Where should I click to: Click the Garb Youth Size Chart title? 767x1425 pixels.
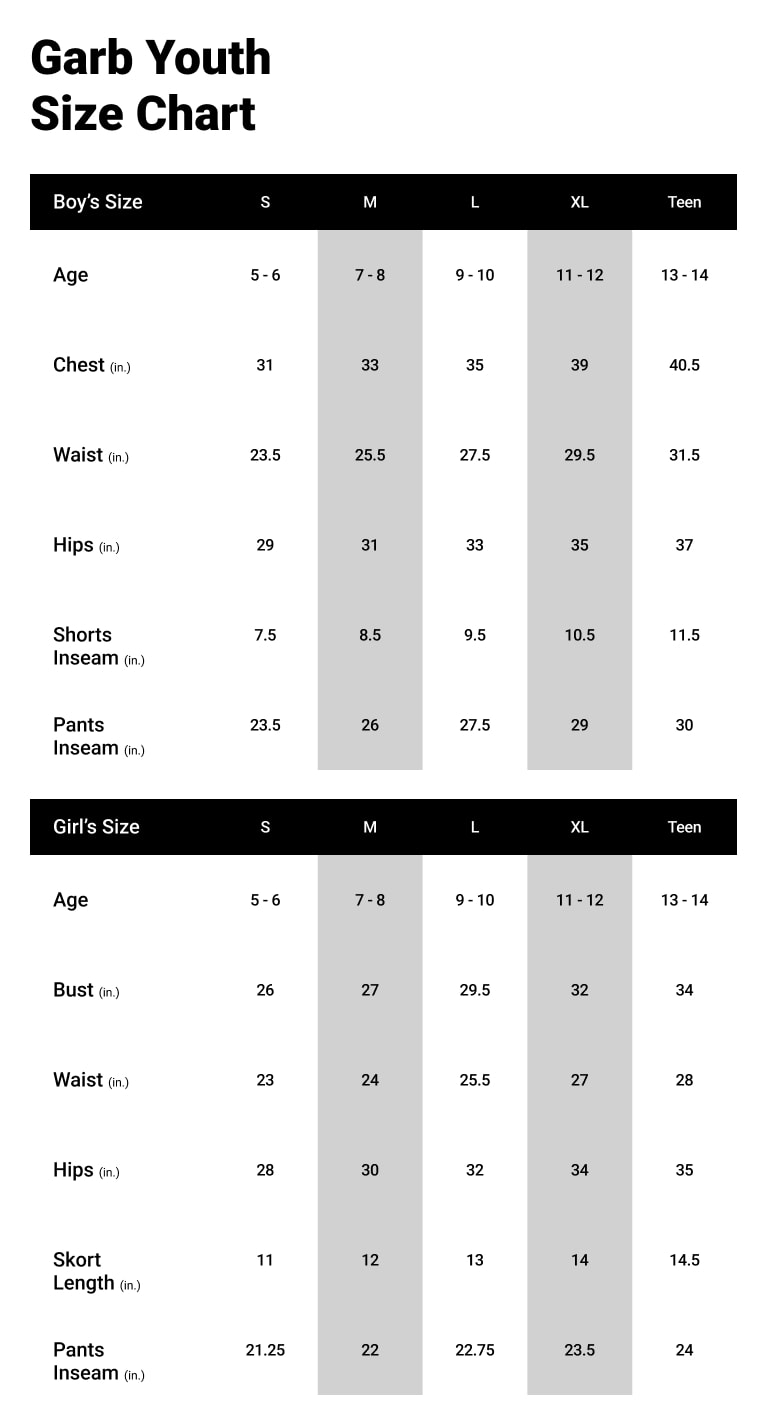click(150, 85)
